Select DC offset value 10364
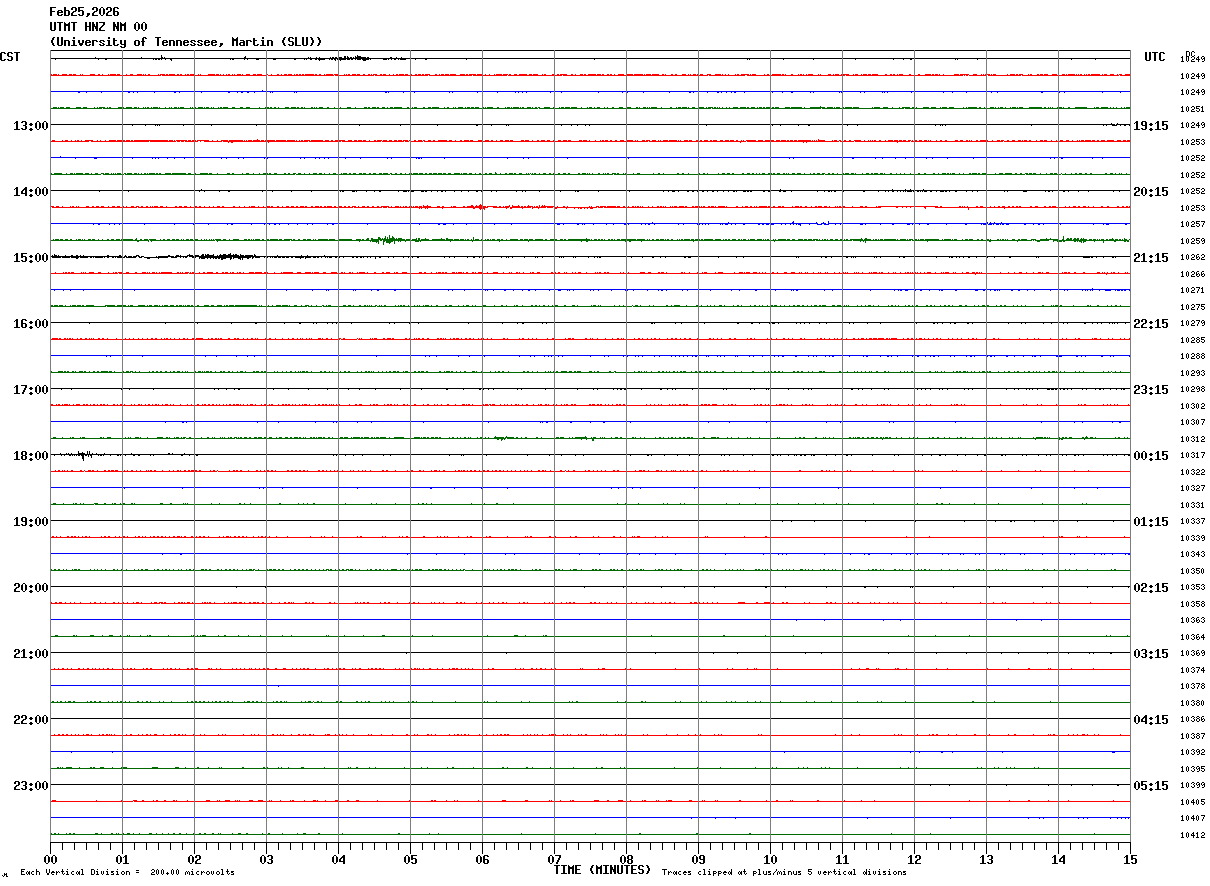Screen dimensions: 1210x886 click(1192, 637)
